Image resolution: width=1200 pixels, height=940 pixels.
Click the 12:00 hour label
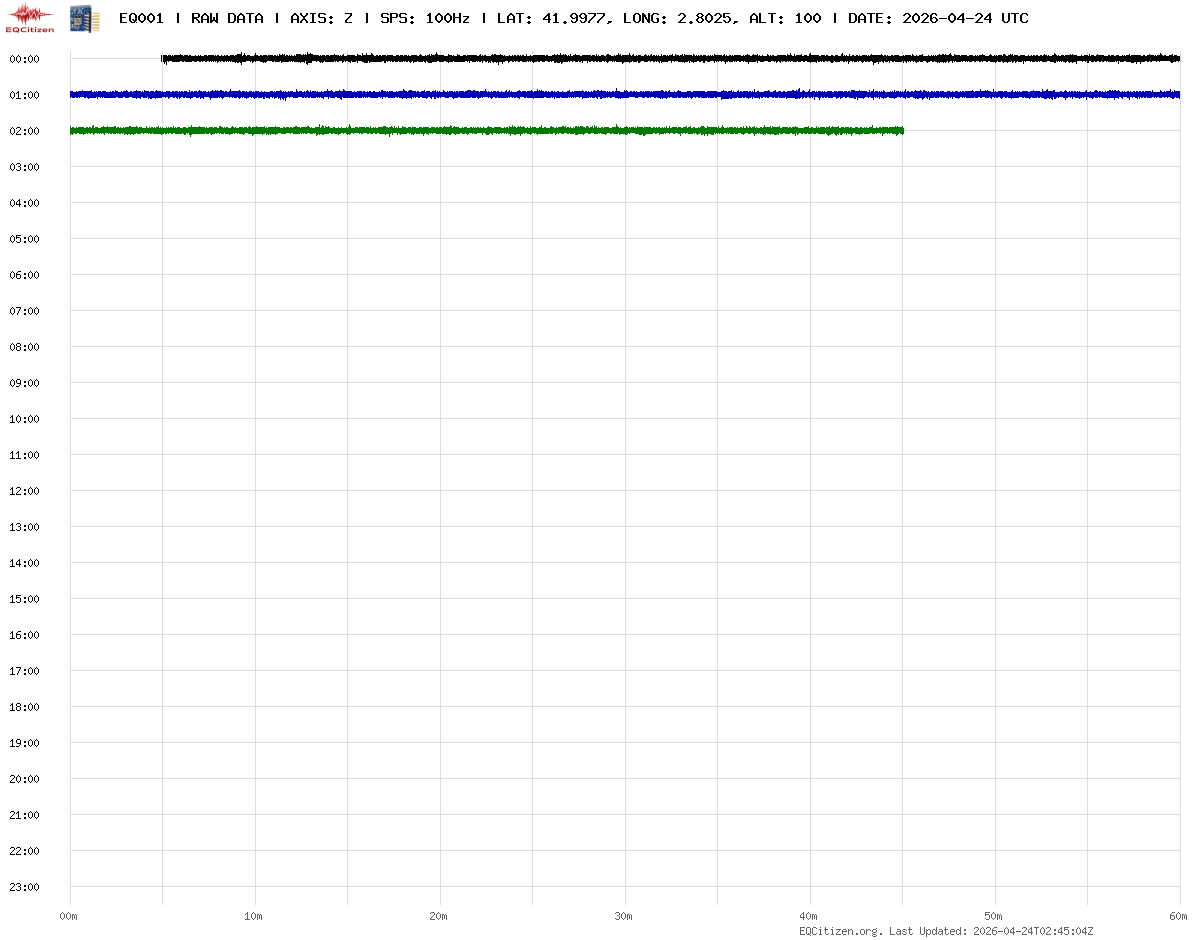pyautogui.click(x=24, y=491)
